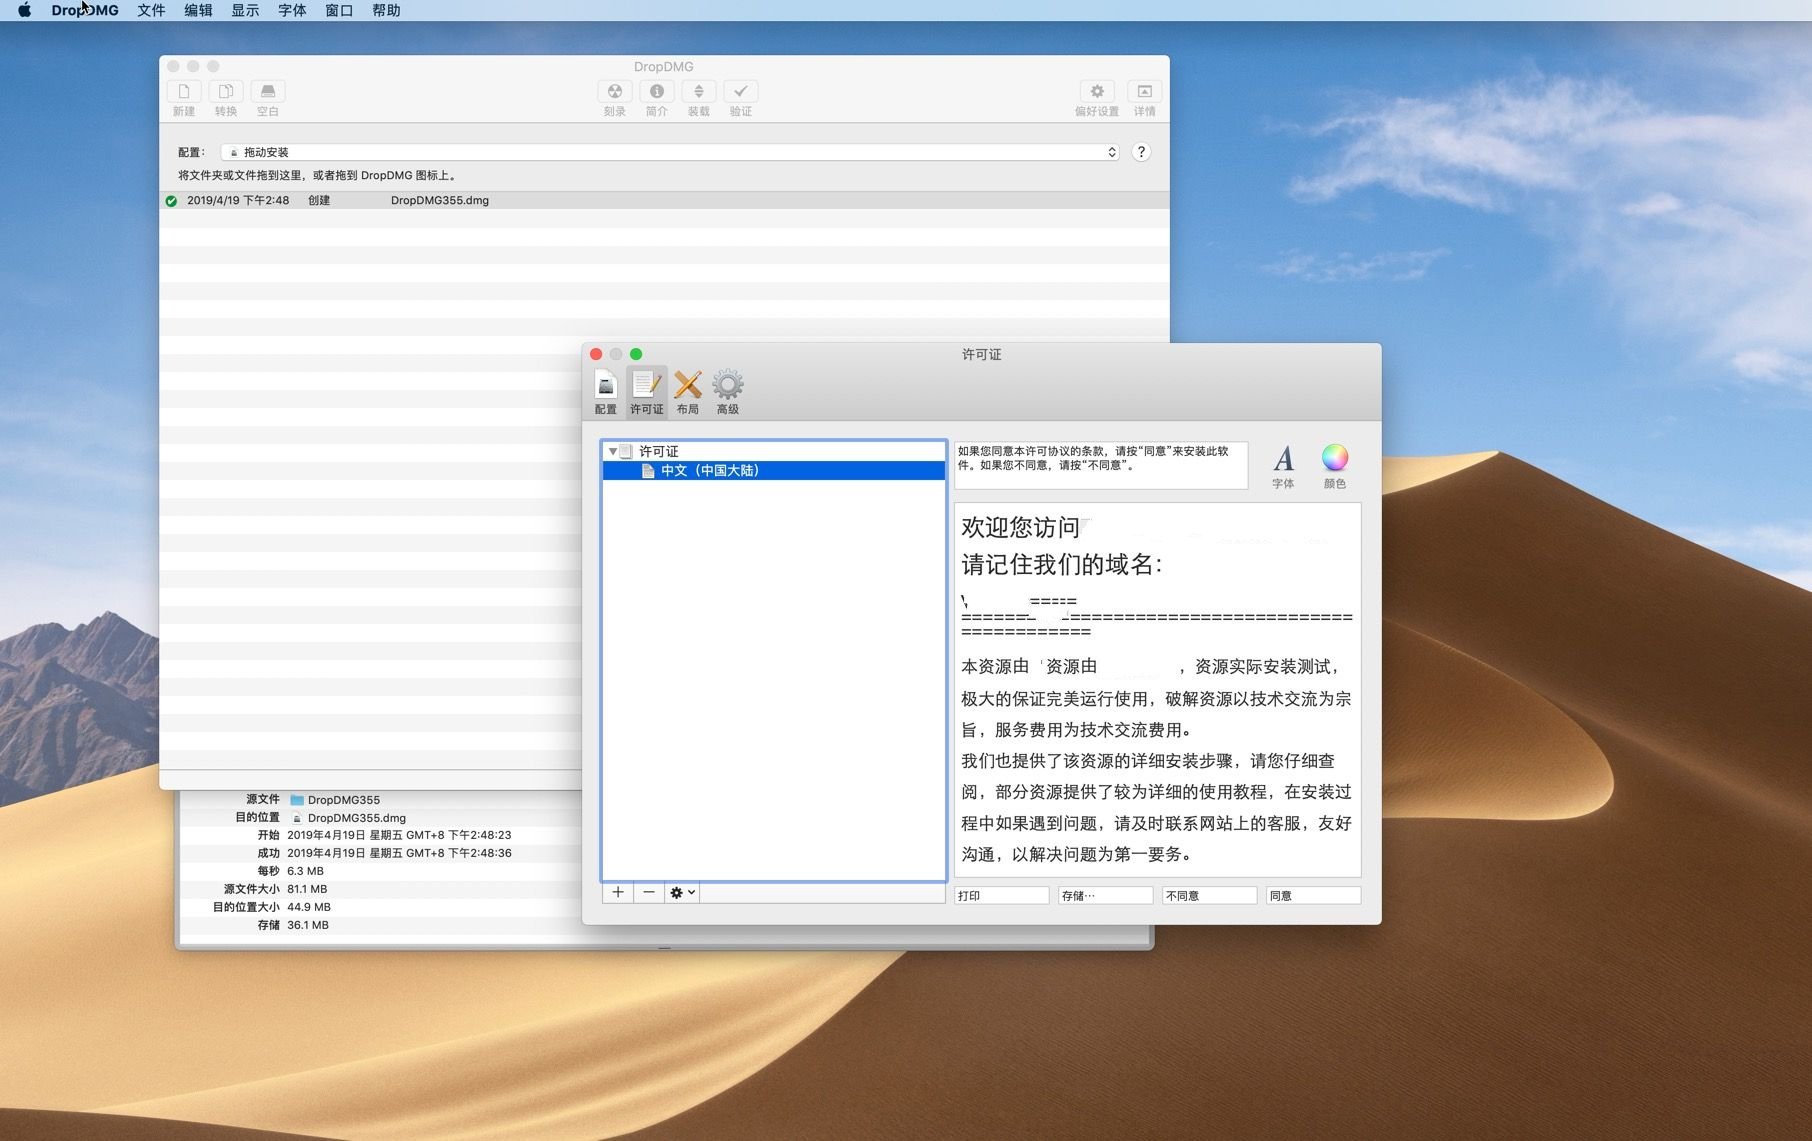Click the 详情 (Details) toolbar icon
This screenshot has width=1812, height=1141.
[x=1144, y=91]
